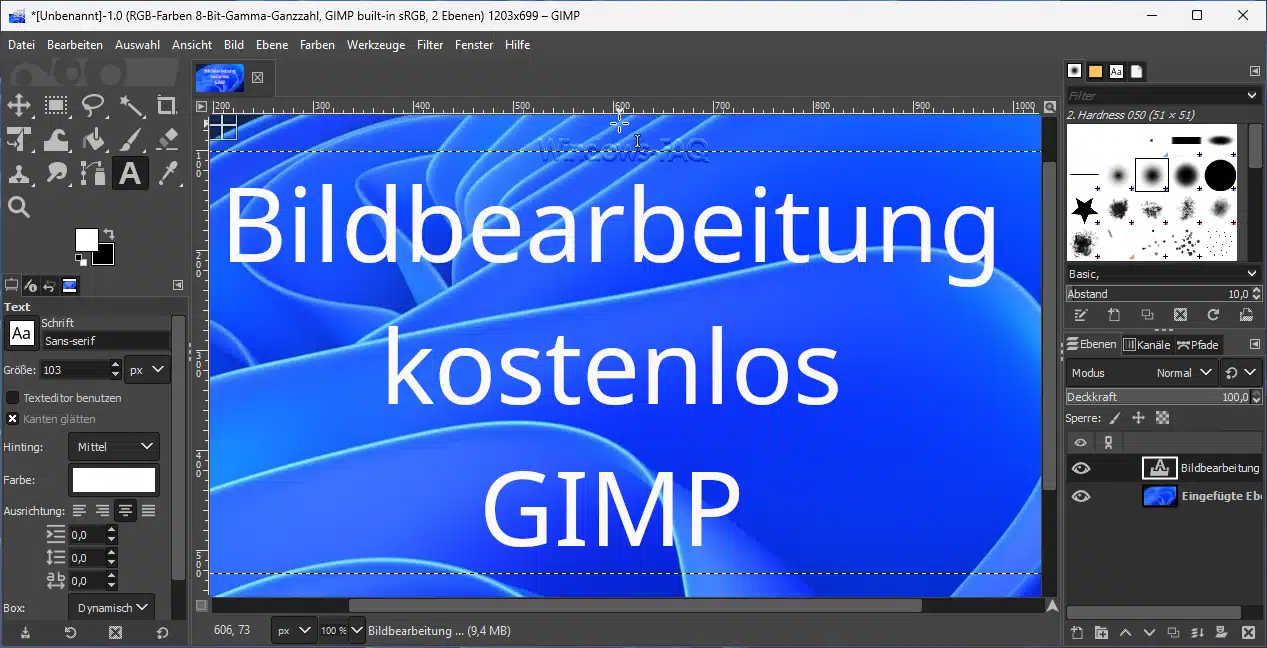Image resolution: width=1267 pixels, height=648 pixels.
Task: Uncheck Kanten glätten option
Action: click(13, 419)
